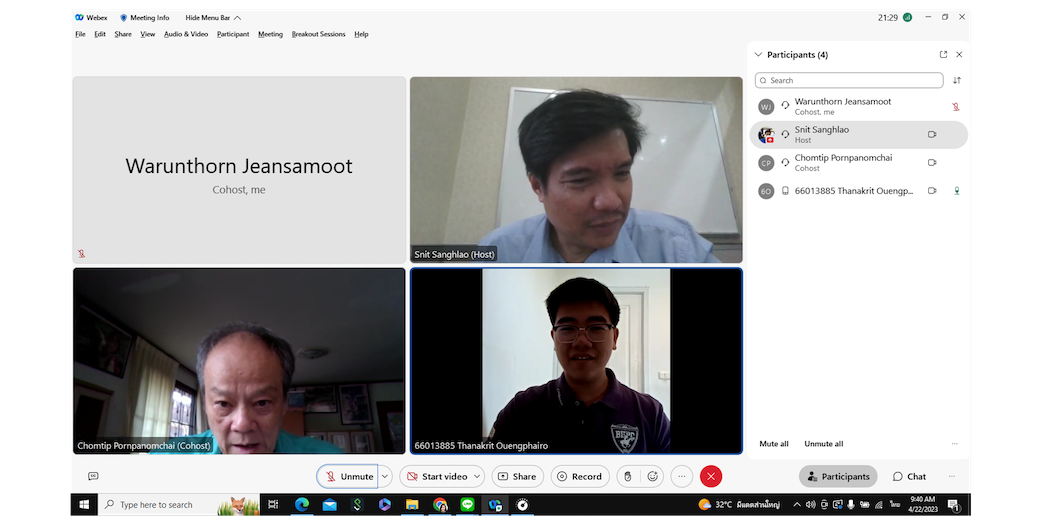This screenshot has width=1040, height=516.
Task: Open LINE app in Windows taskbar
Action: tap(467, 505)
